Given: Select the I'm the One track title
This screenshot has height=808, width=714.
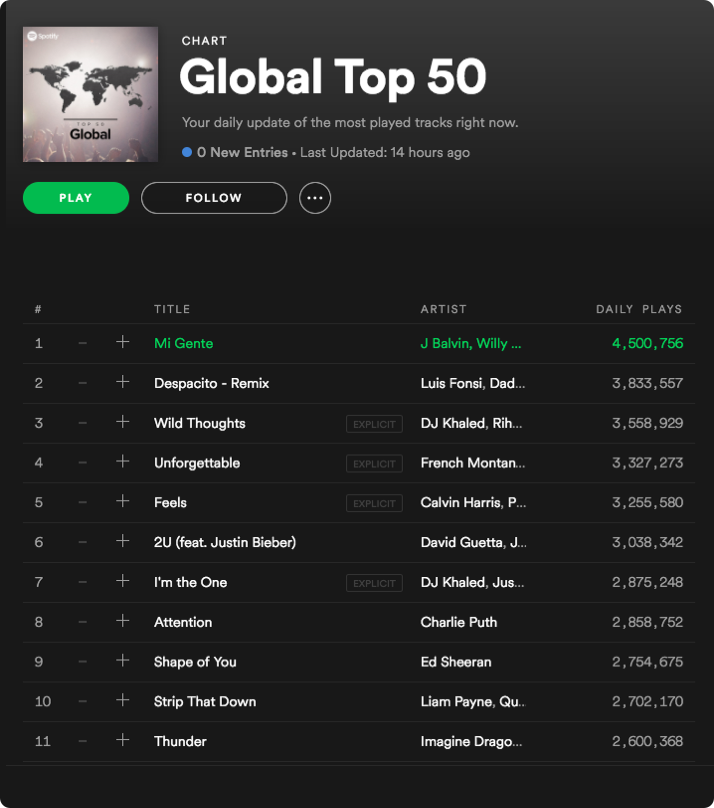Looking at the screenshot, I should click(x=191, y=582).
